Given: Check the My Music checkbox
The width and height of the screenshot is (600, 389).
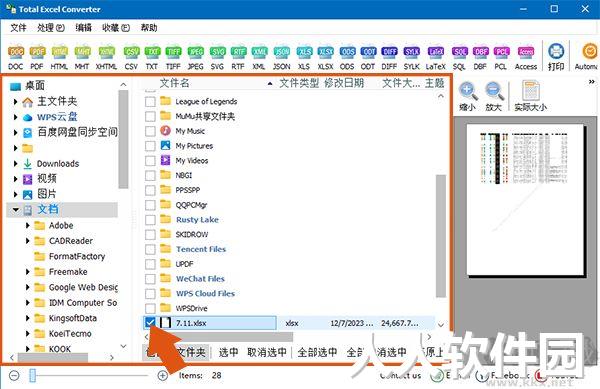Looking at the screenshot, I should click(150, 131).
